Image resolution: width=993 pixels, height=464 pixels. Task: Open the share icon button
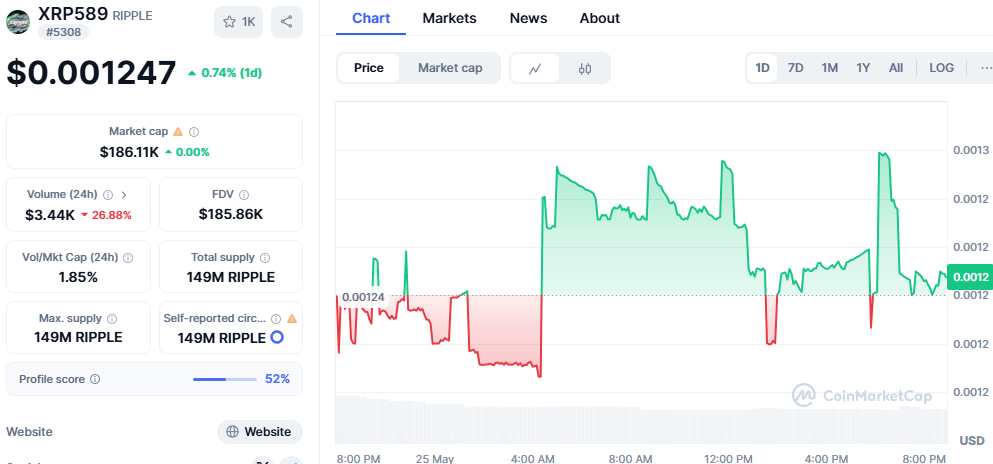[287, 22]
